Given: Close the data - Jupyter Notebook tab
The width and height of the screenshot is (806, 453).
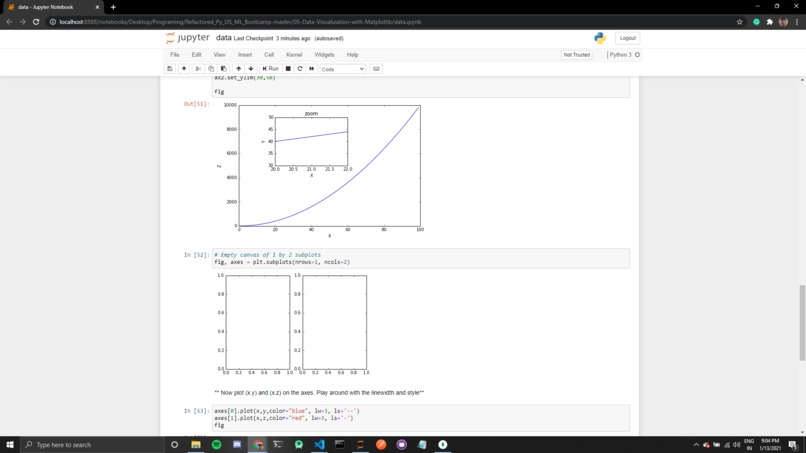Looking at the screenshot, I should (97, 7).
